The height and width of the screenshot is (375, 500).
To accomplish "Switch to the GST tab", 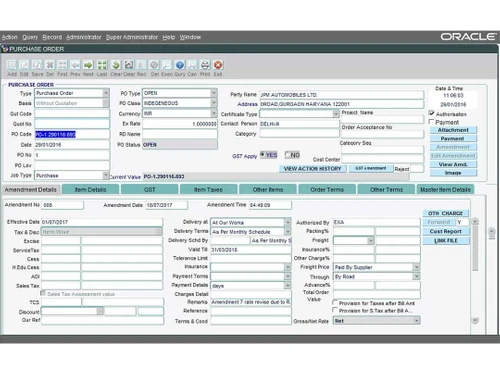I will click(149, 189).
